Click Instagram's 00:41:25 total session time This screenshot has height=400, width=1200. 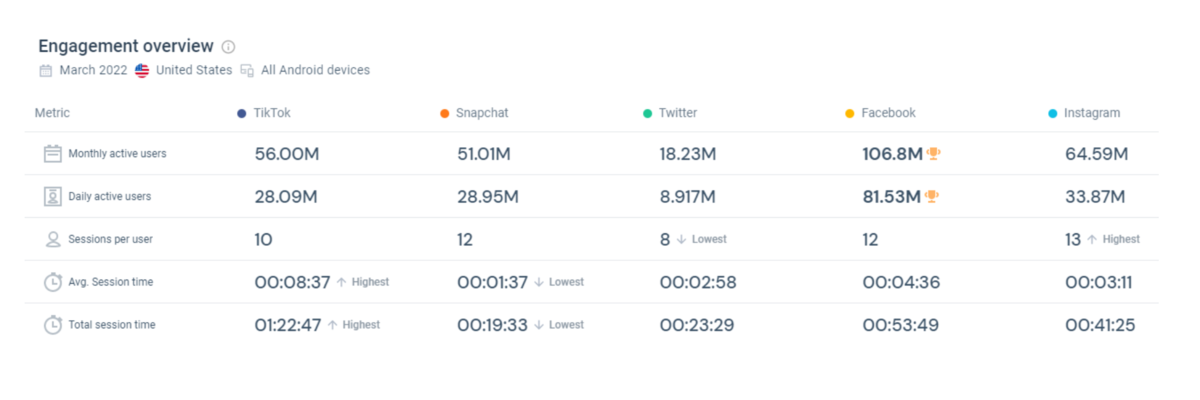tap(1100, 325)
